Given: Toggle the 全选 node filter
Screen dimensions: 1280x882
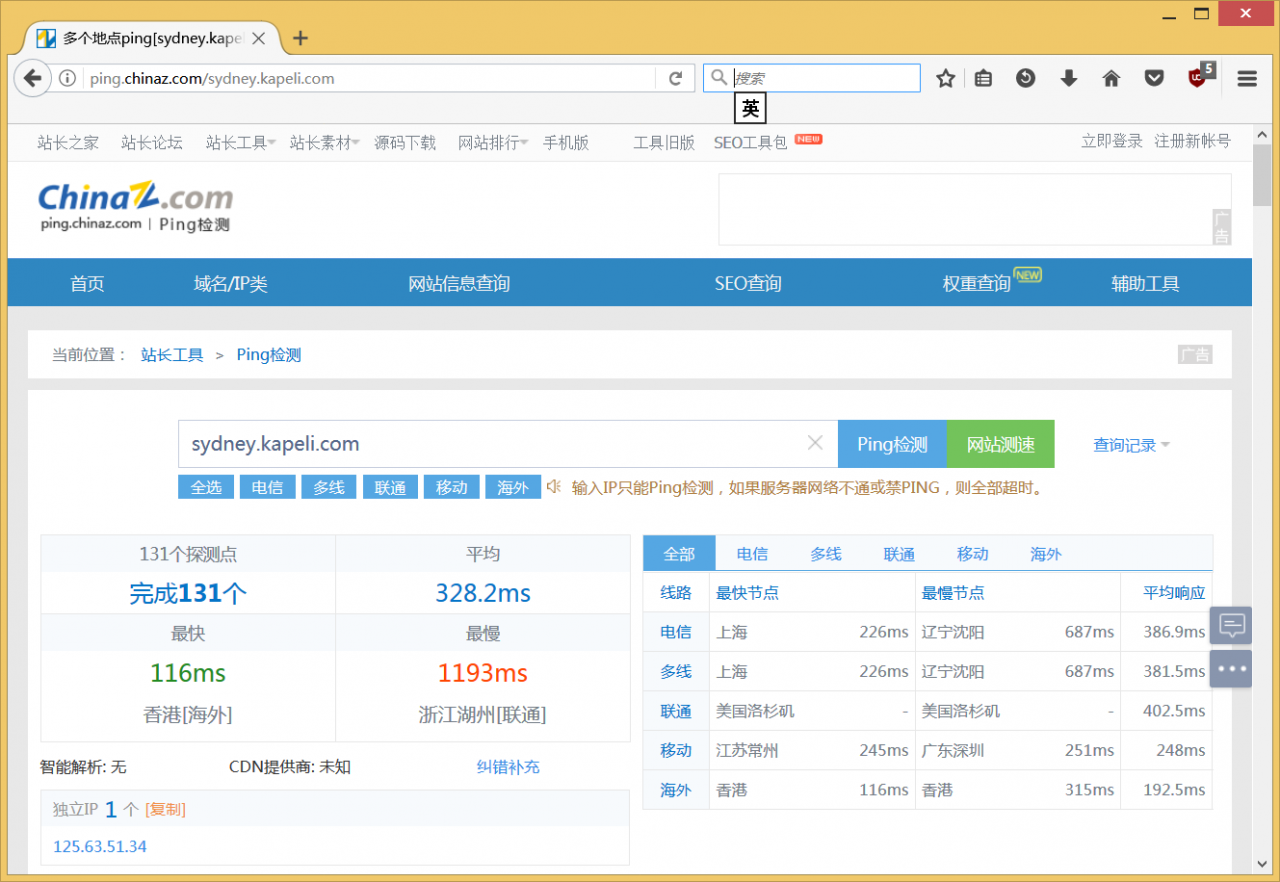Looking at the screenshot, I should pos(206,487).
